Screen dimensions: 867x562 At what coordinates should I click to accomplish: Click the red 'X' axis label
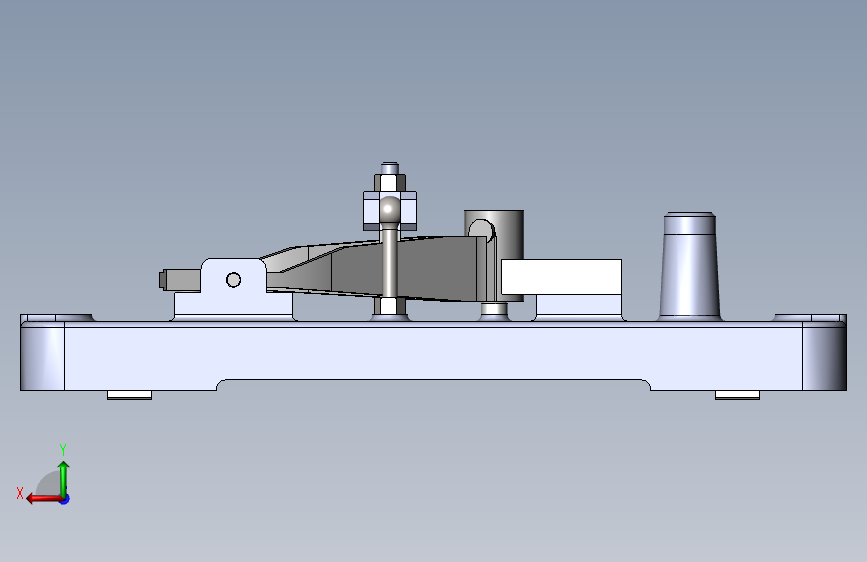click(20, 493)
